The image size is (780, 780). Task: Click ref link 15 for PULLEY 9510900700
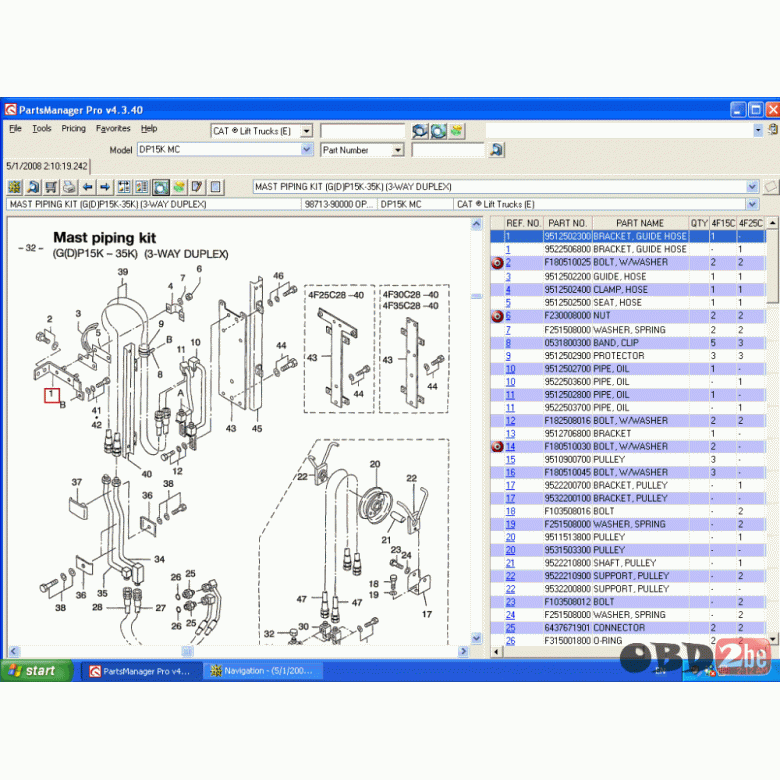(x=510, y=460)
